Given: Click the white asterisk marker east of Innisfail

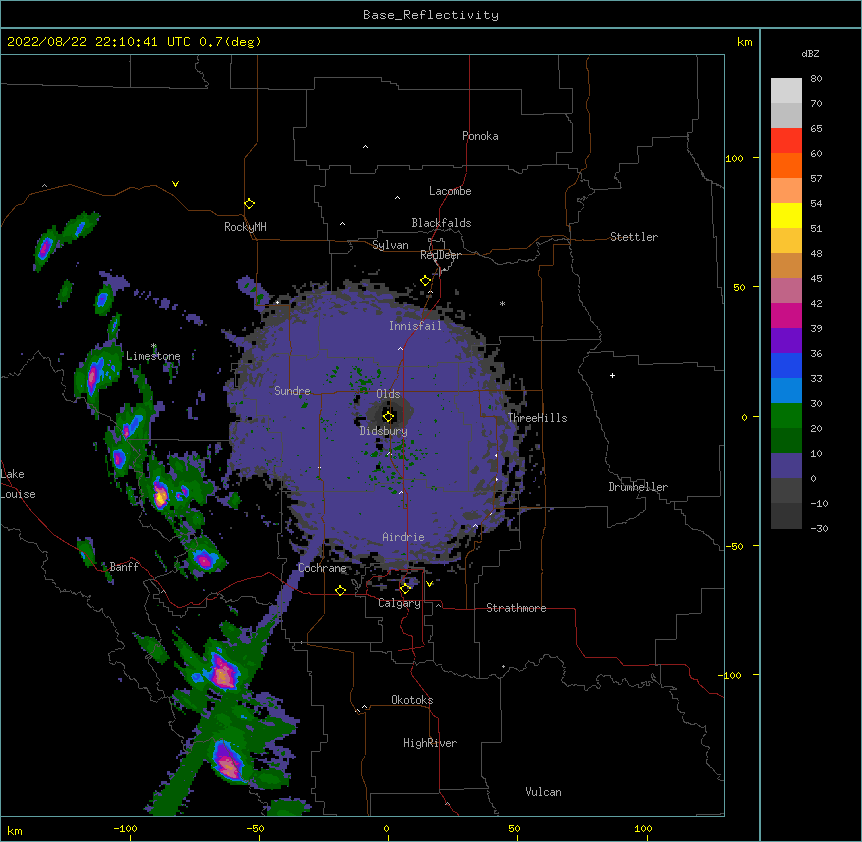Looking at the screenshot, I should 502,303.
